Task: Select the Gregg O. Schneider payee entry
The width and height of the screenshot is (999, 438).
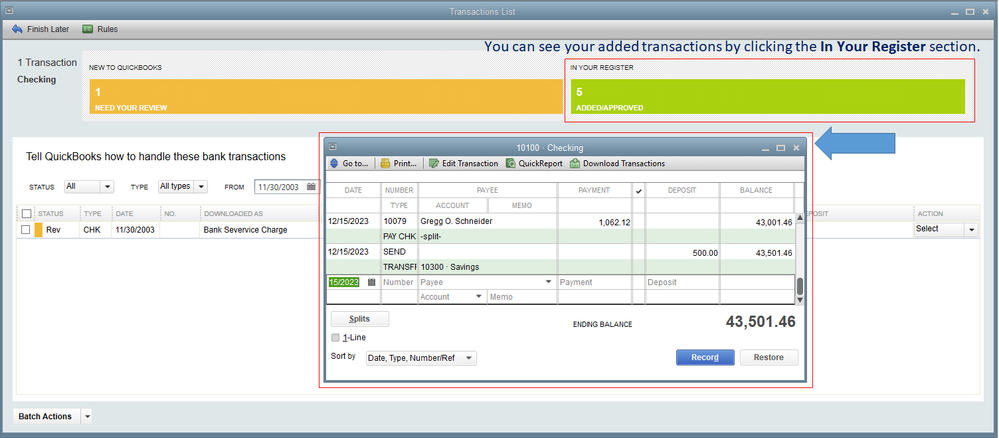Action: 456,221
